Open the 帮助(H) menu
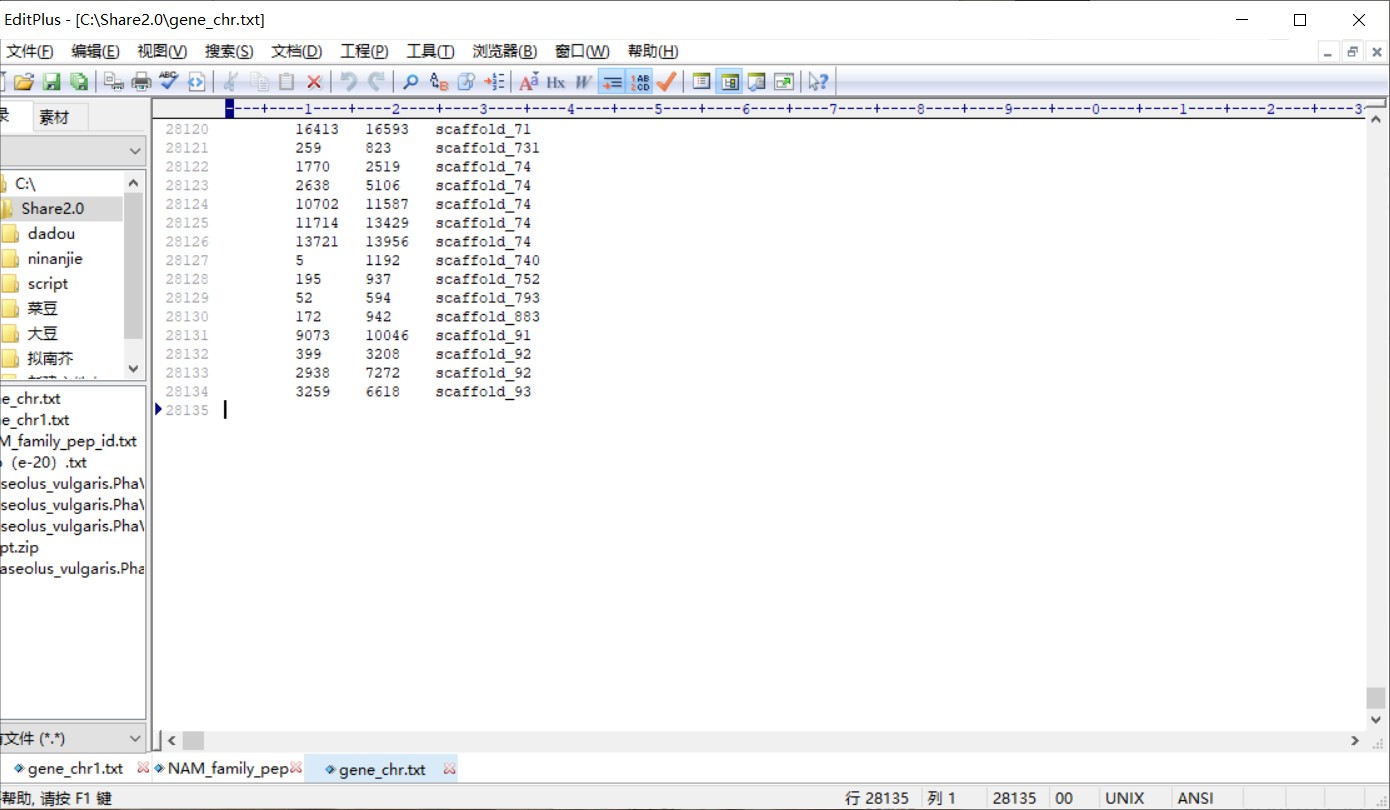The image size is (1390, 810). [653, 52]
